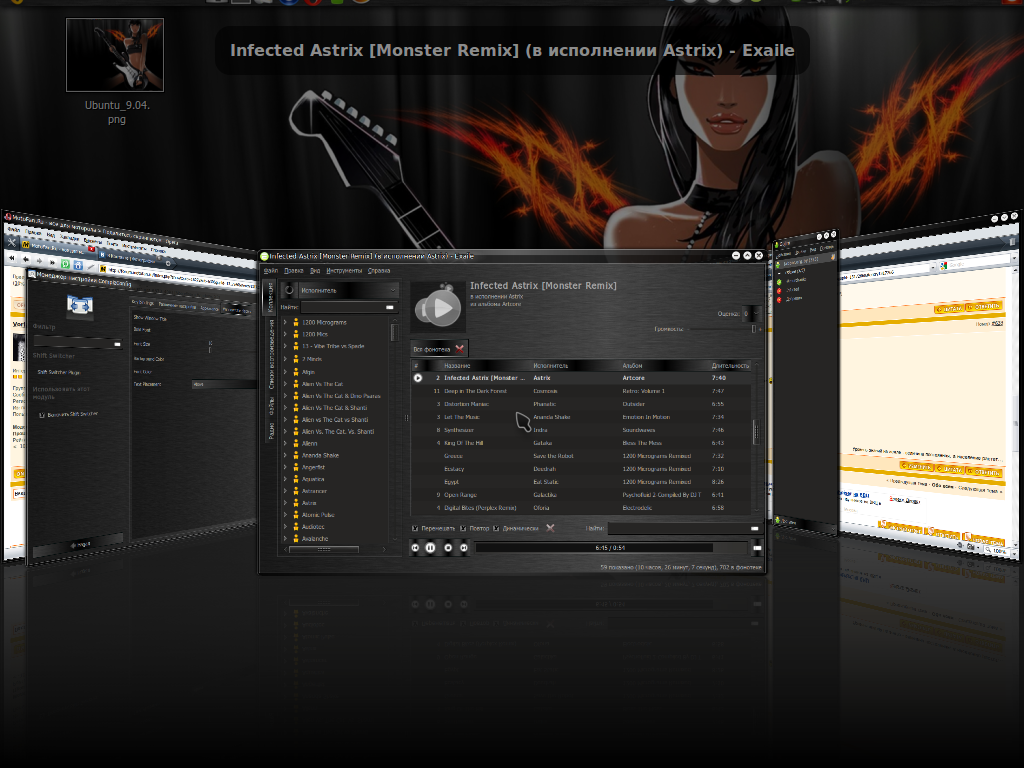Toggle 'Включить Shift Switcher' checkbox in CompizConfig
This screenshot has height=768, width=1024.
click(42, 414)
